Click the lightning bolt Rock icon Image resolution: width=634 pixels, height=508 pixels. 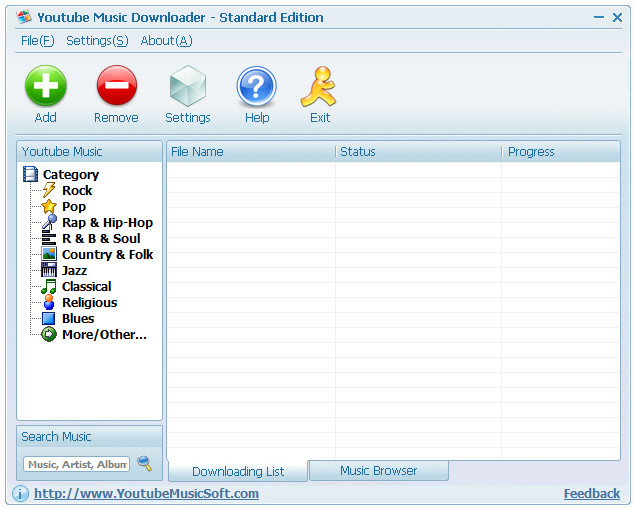pyautogui.click(x=49, y=190)
